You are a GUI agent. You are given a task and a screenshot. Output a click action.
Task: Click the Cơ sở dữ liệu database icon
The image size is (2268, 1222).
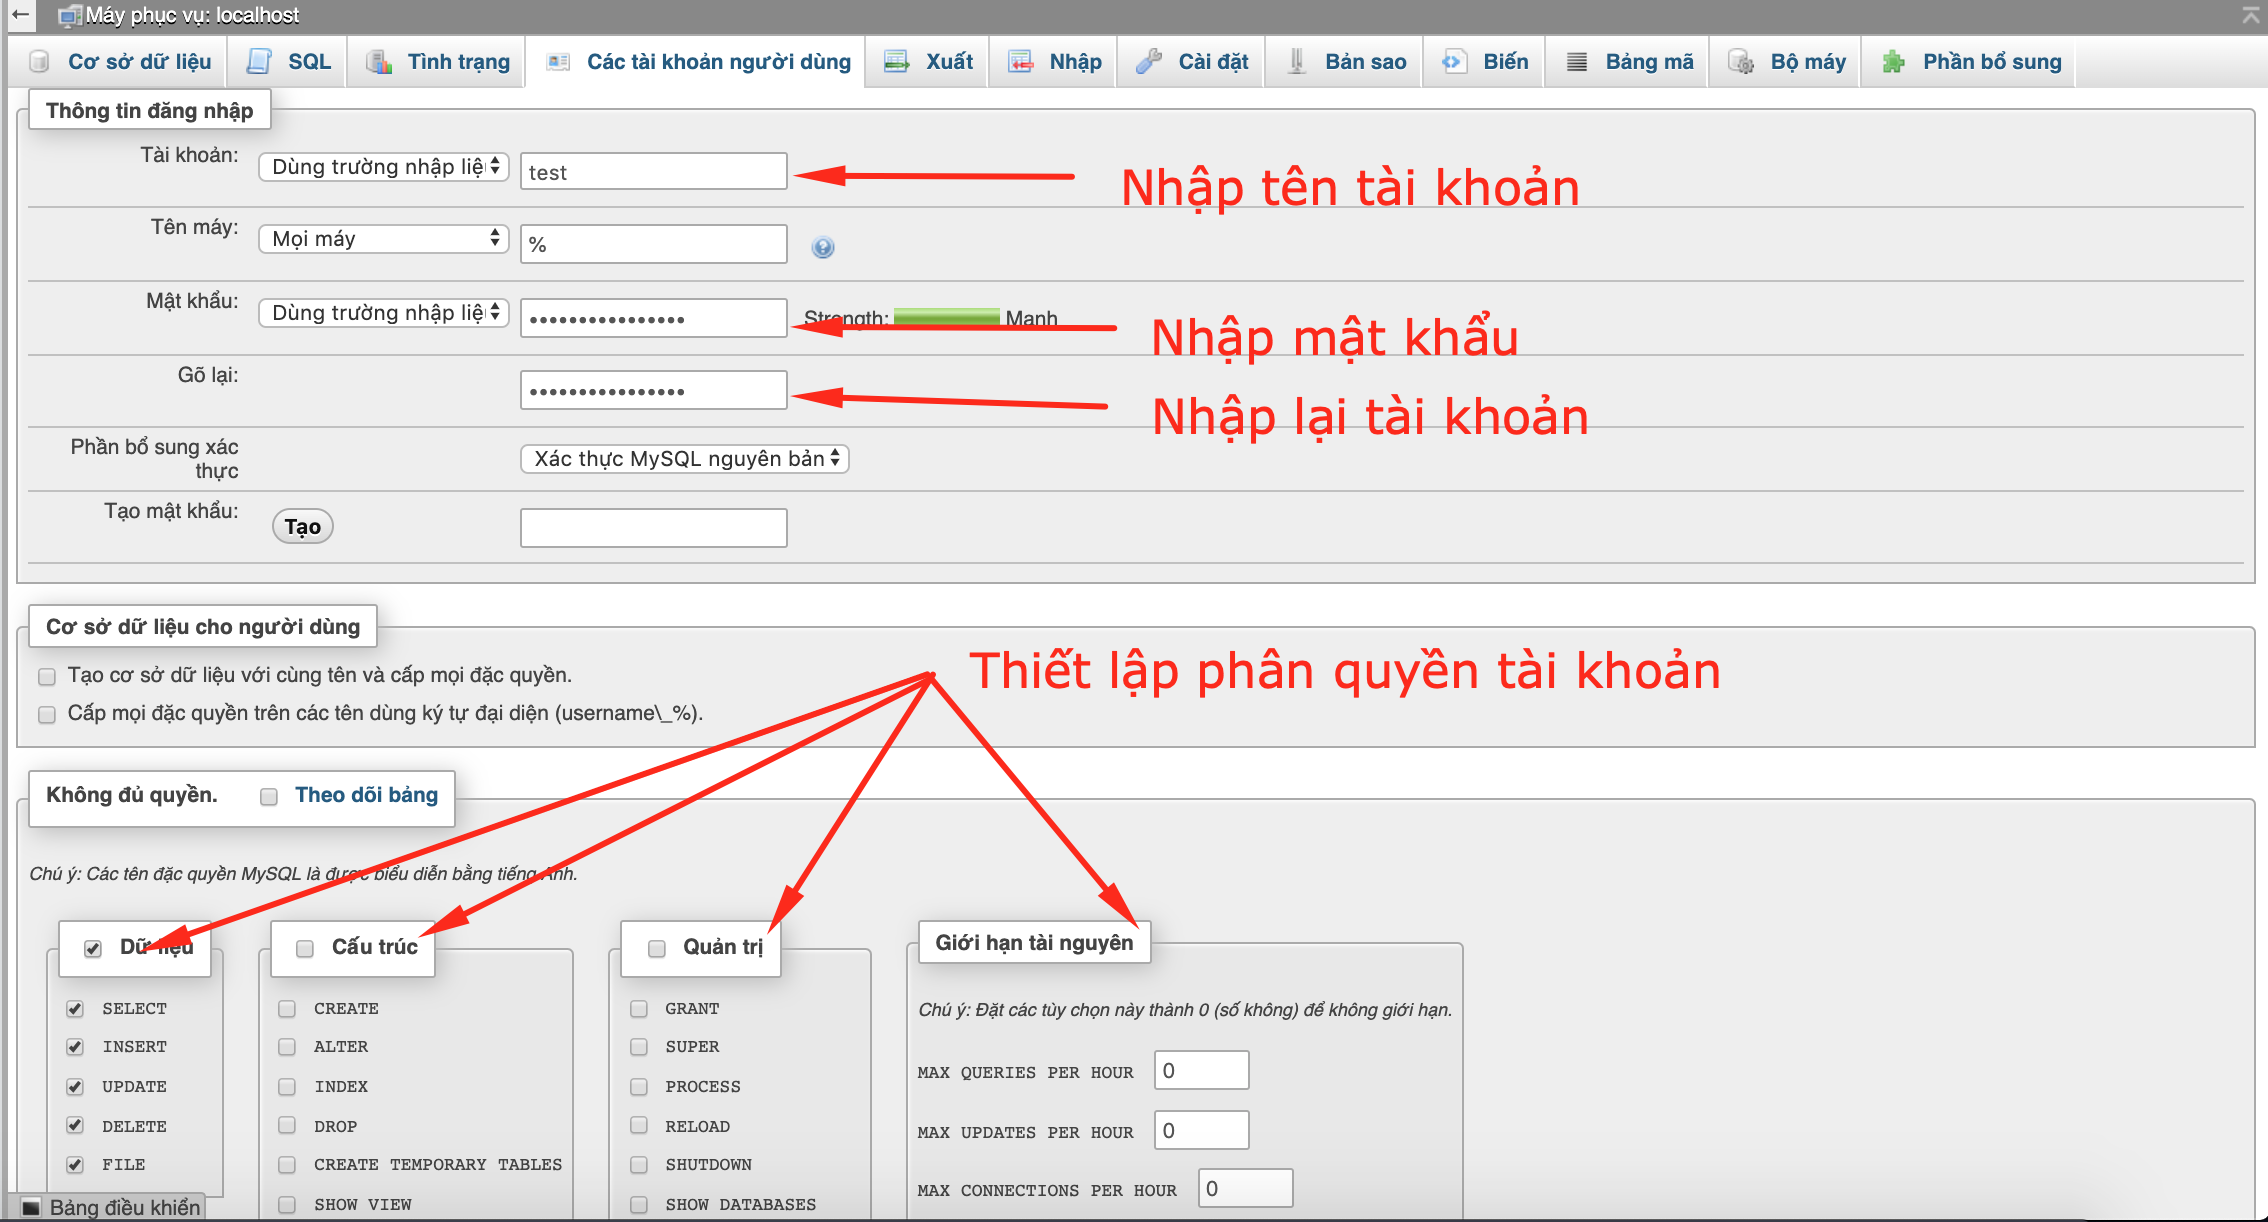tap(40, 62)
